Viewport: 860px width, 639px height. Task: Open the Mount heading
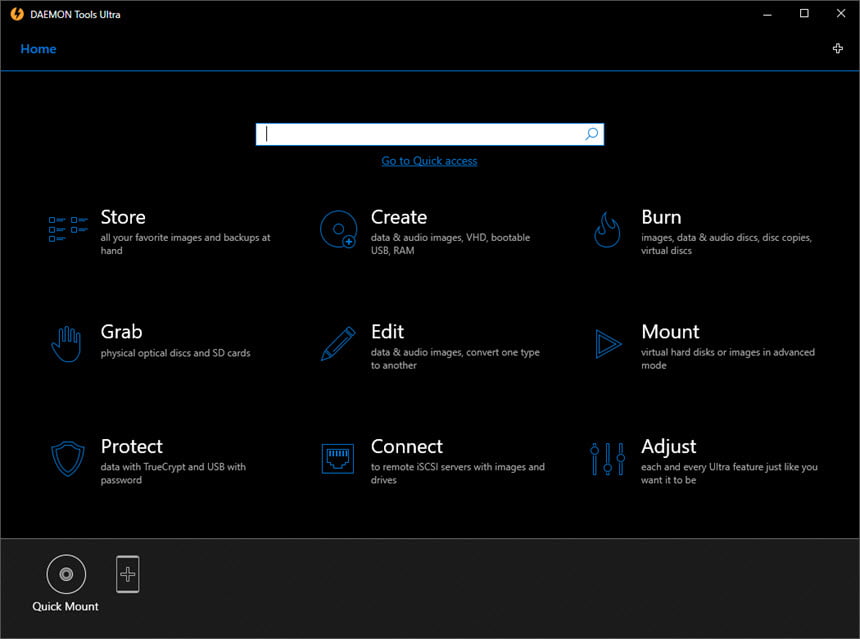(671, 332)
